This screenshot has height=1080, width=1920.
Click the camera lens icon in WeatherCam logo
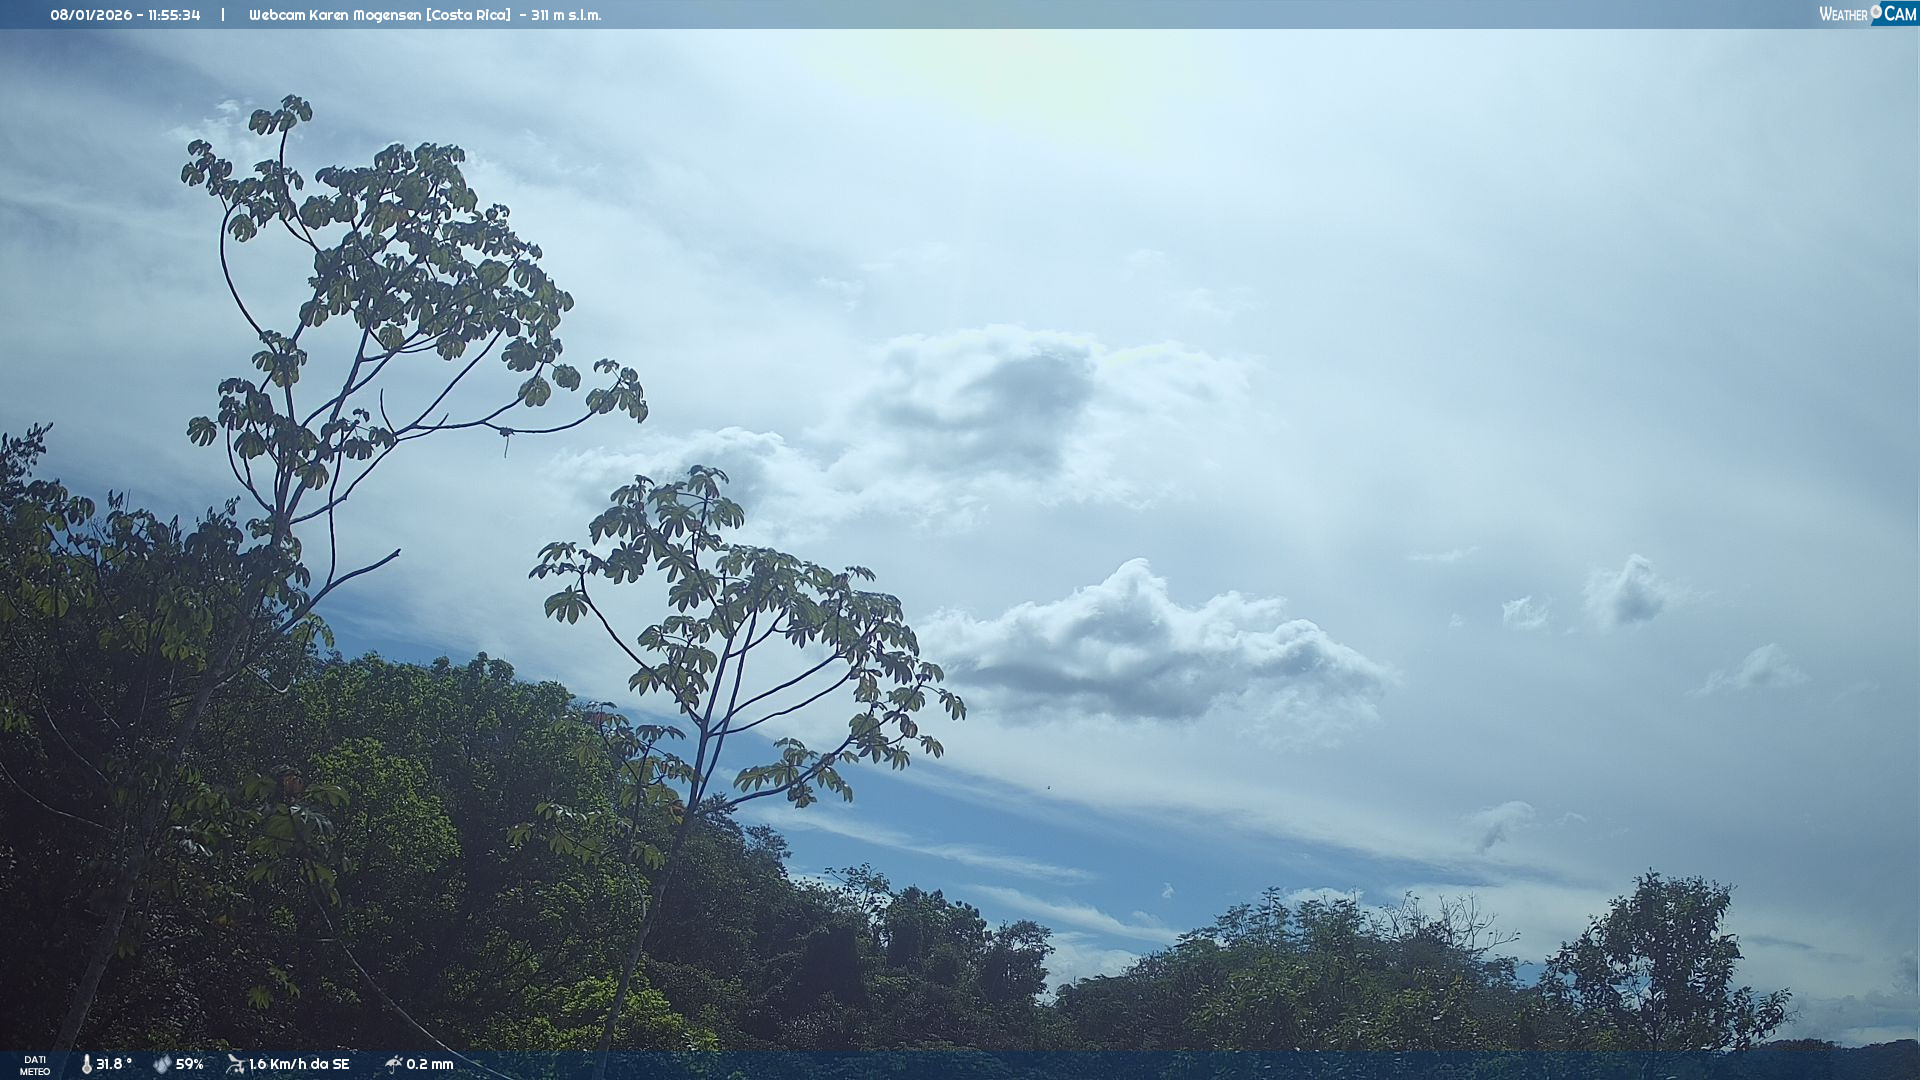[x=1876, y=11]
